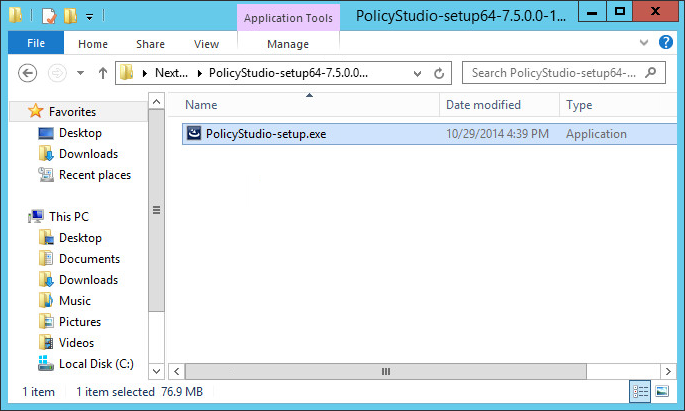Open recent locations dropdown arrow
The image size is (685, 411).
80,73
